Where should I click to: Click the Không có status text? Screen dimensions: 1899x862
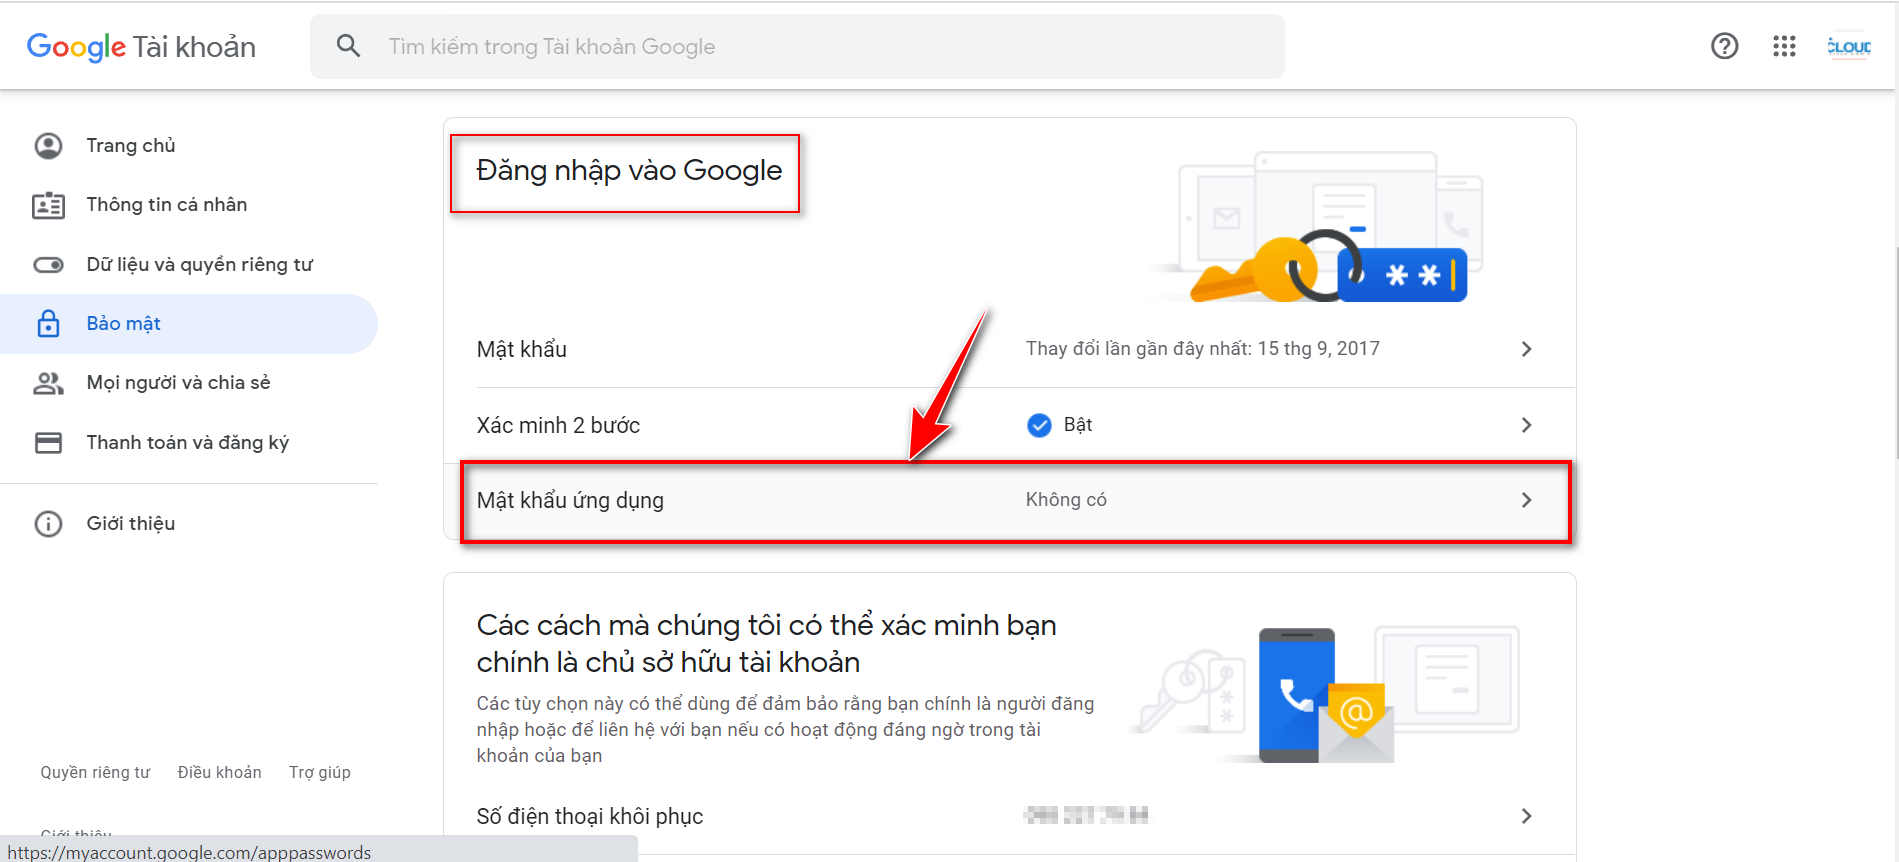(x=1066, y=500)
